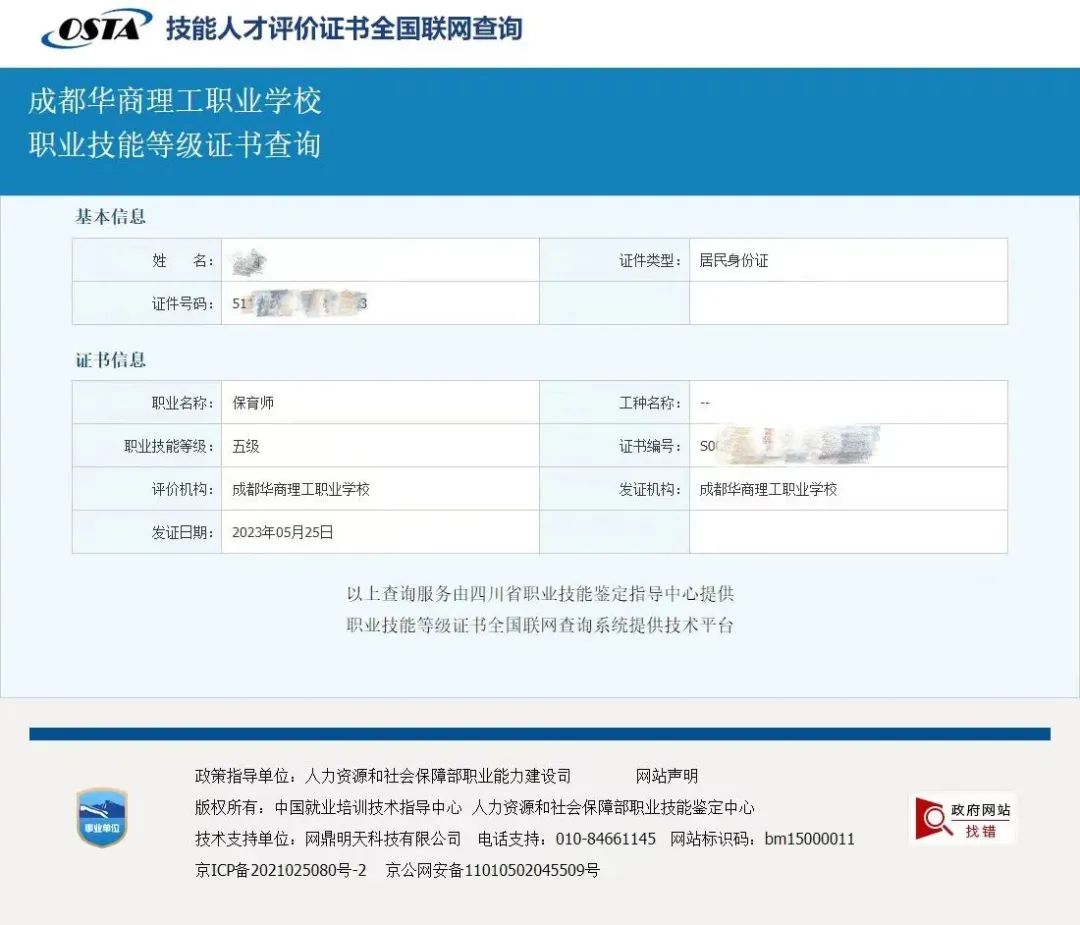Open the 京公网安备11010502045509号 link

(x=493, y=870)
